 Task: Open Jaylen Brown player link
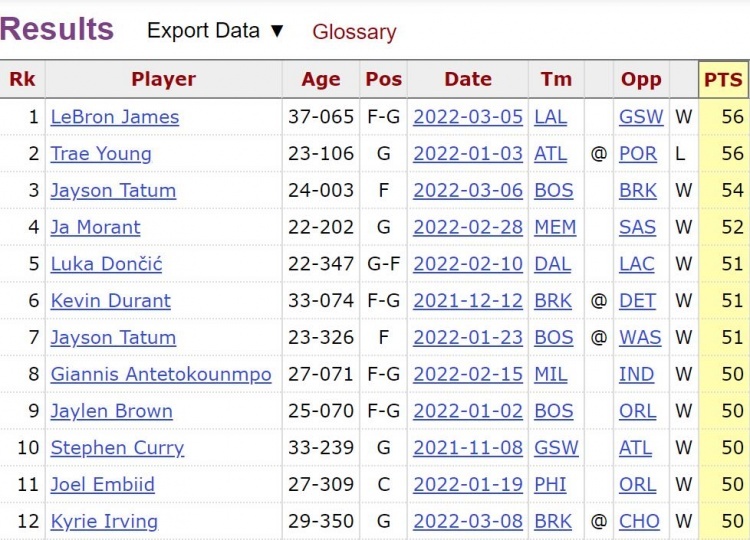point(111,411)
